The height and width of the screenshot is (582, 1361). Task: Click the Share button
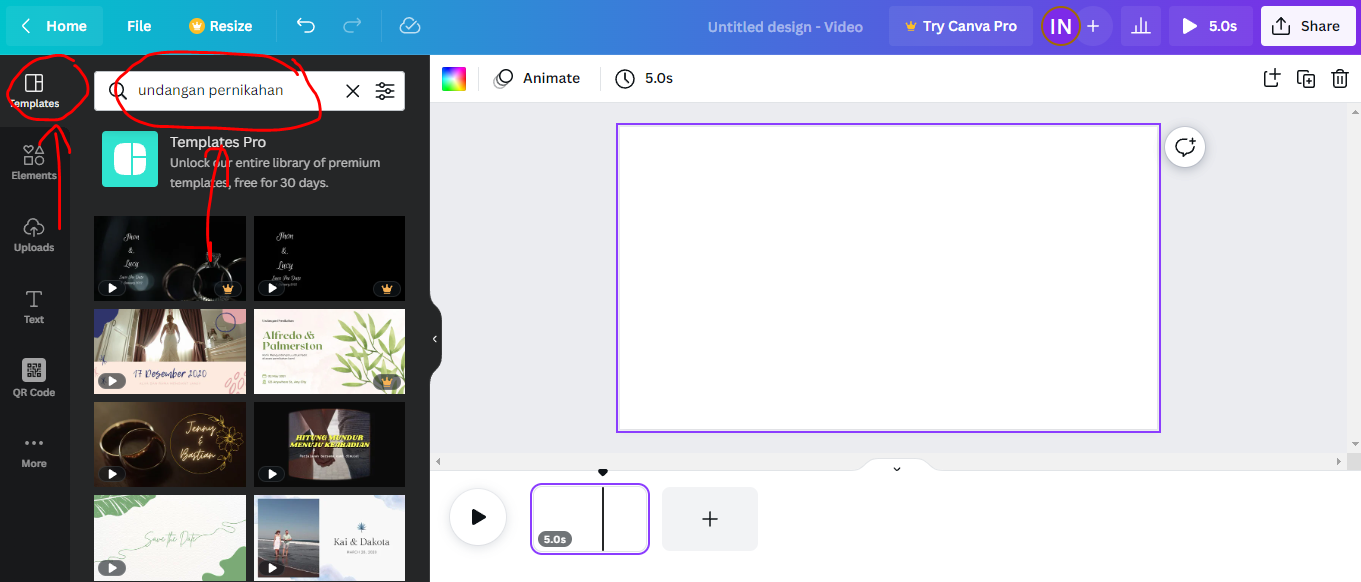[x=1308, y=26]
